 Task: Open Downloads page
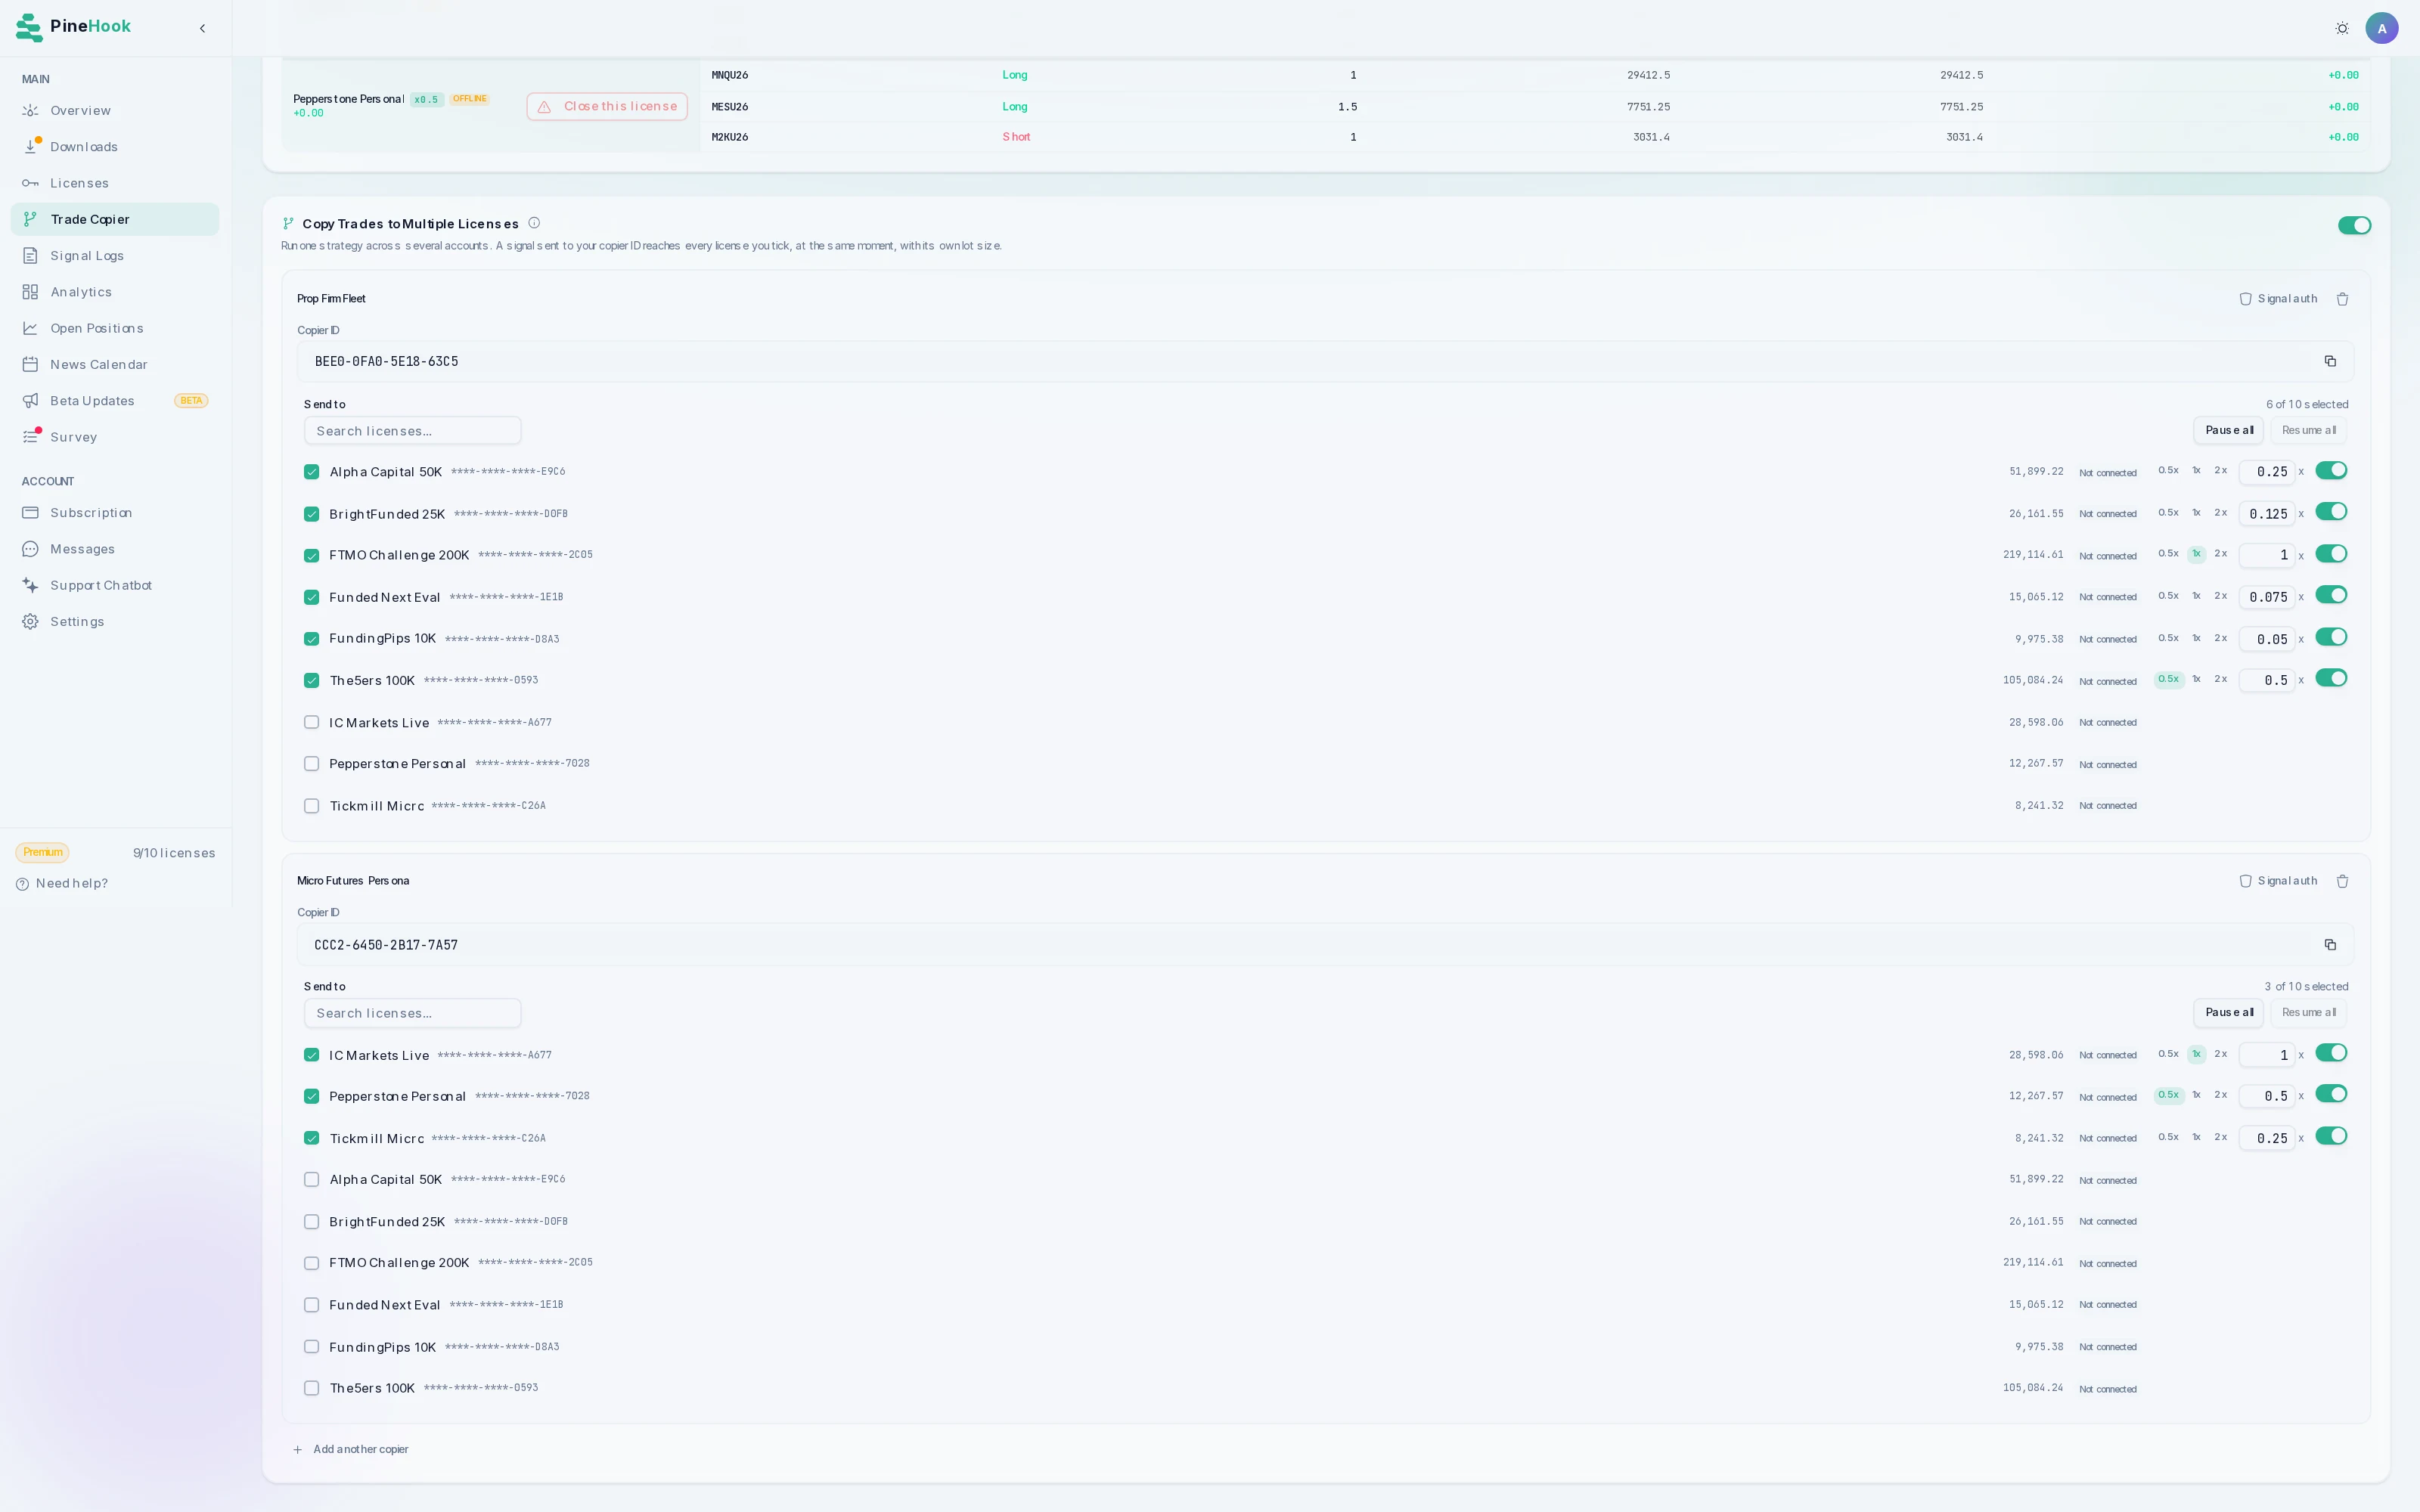[x=115, y=147]
